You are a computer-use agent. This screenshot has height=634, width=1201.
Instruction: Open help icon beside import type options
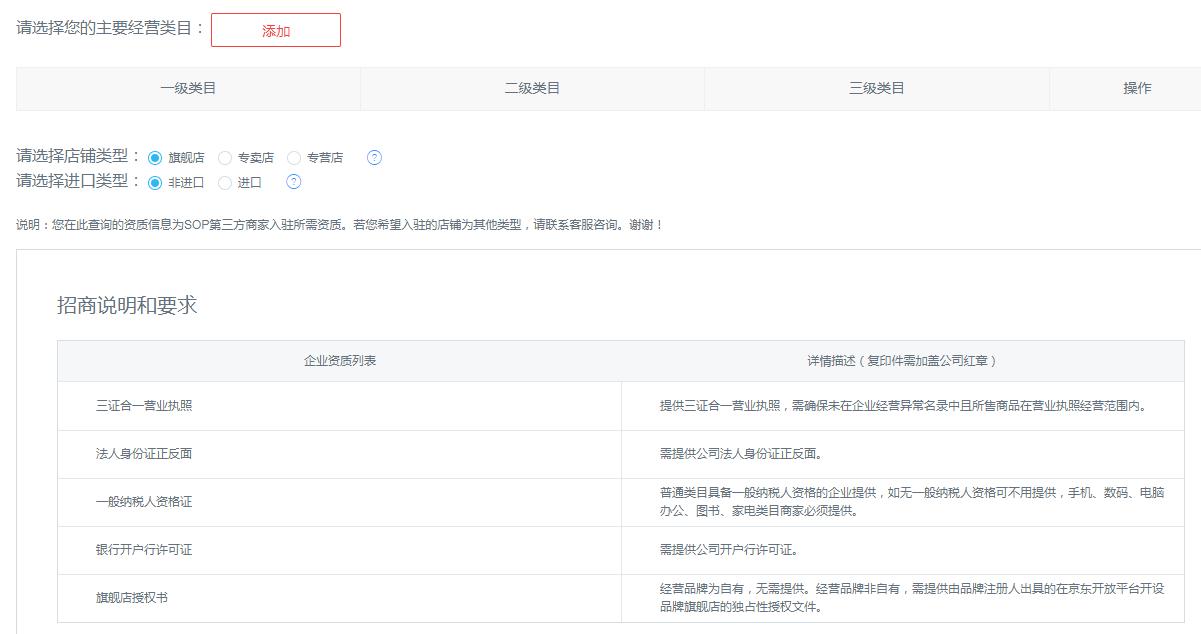(x=293, y=182)
